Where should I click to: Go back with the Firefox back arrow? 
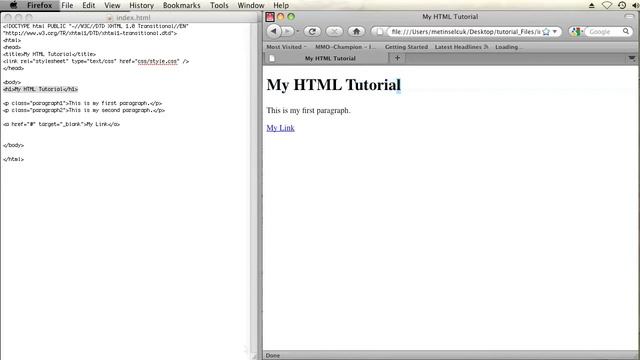pos(274,31)
